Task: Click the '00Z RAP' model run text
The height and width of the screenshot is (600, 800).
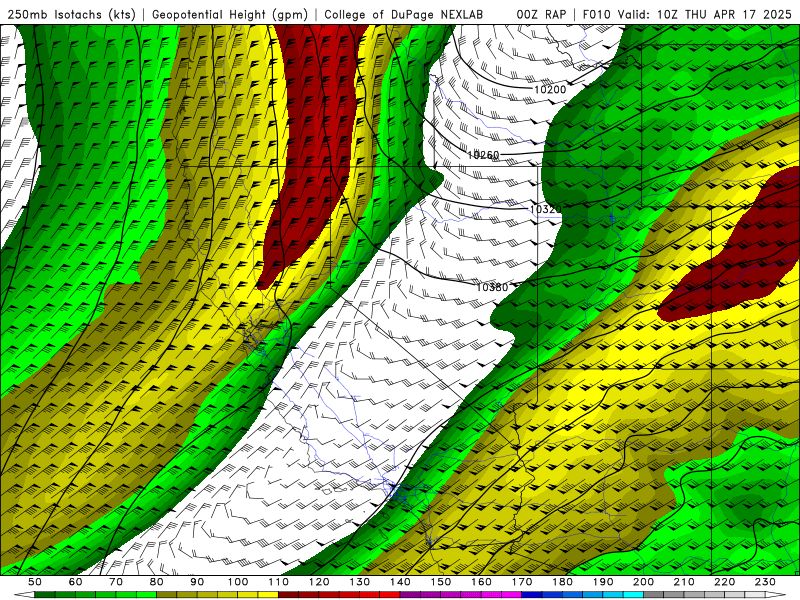Action: point(541,14)
